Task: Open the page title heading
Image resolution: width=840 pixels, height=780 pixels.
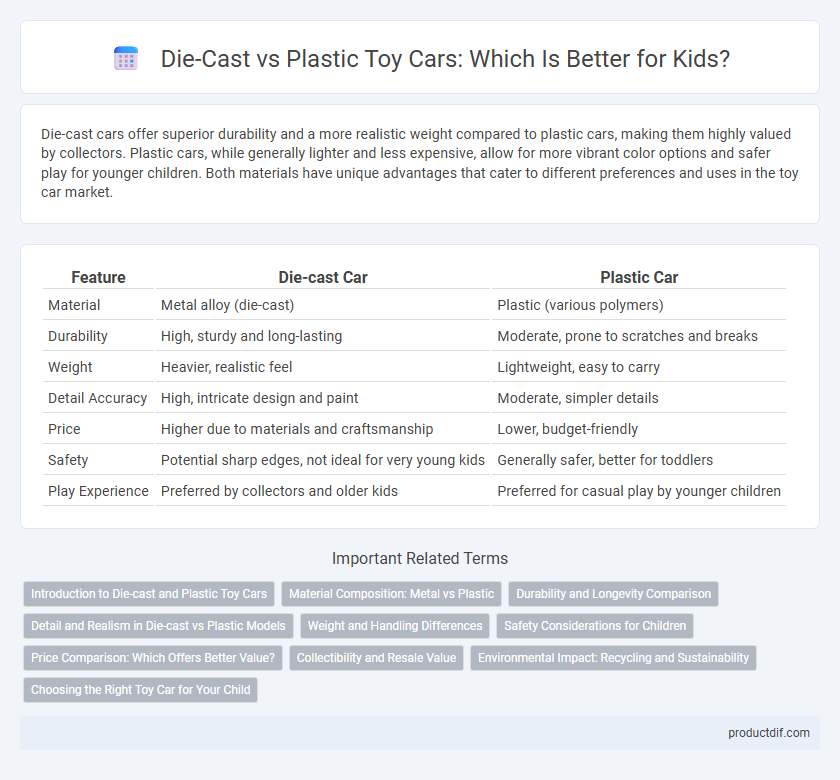Action: click(x=445, y=58)
